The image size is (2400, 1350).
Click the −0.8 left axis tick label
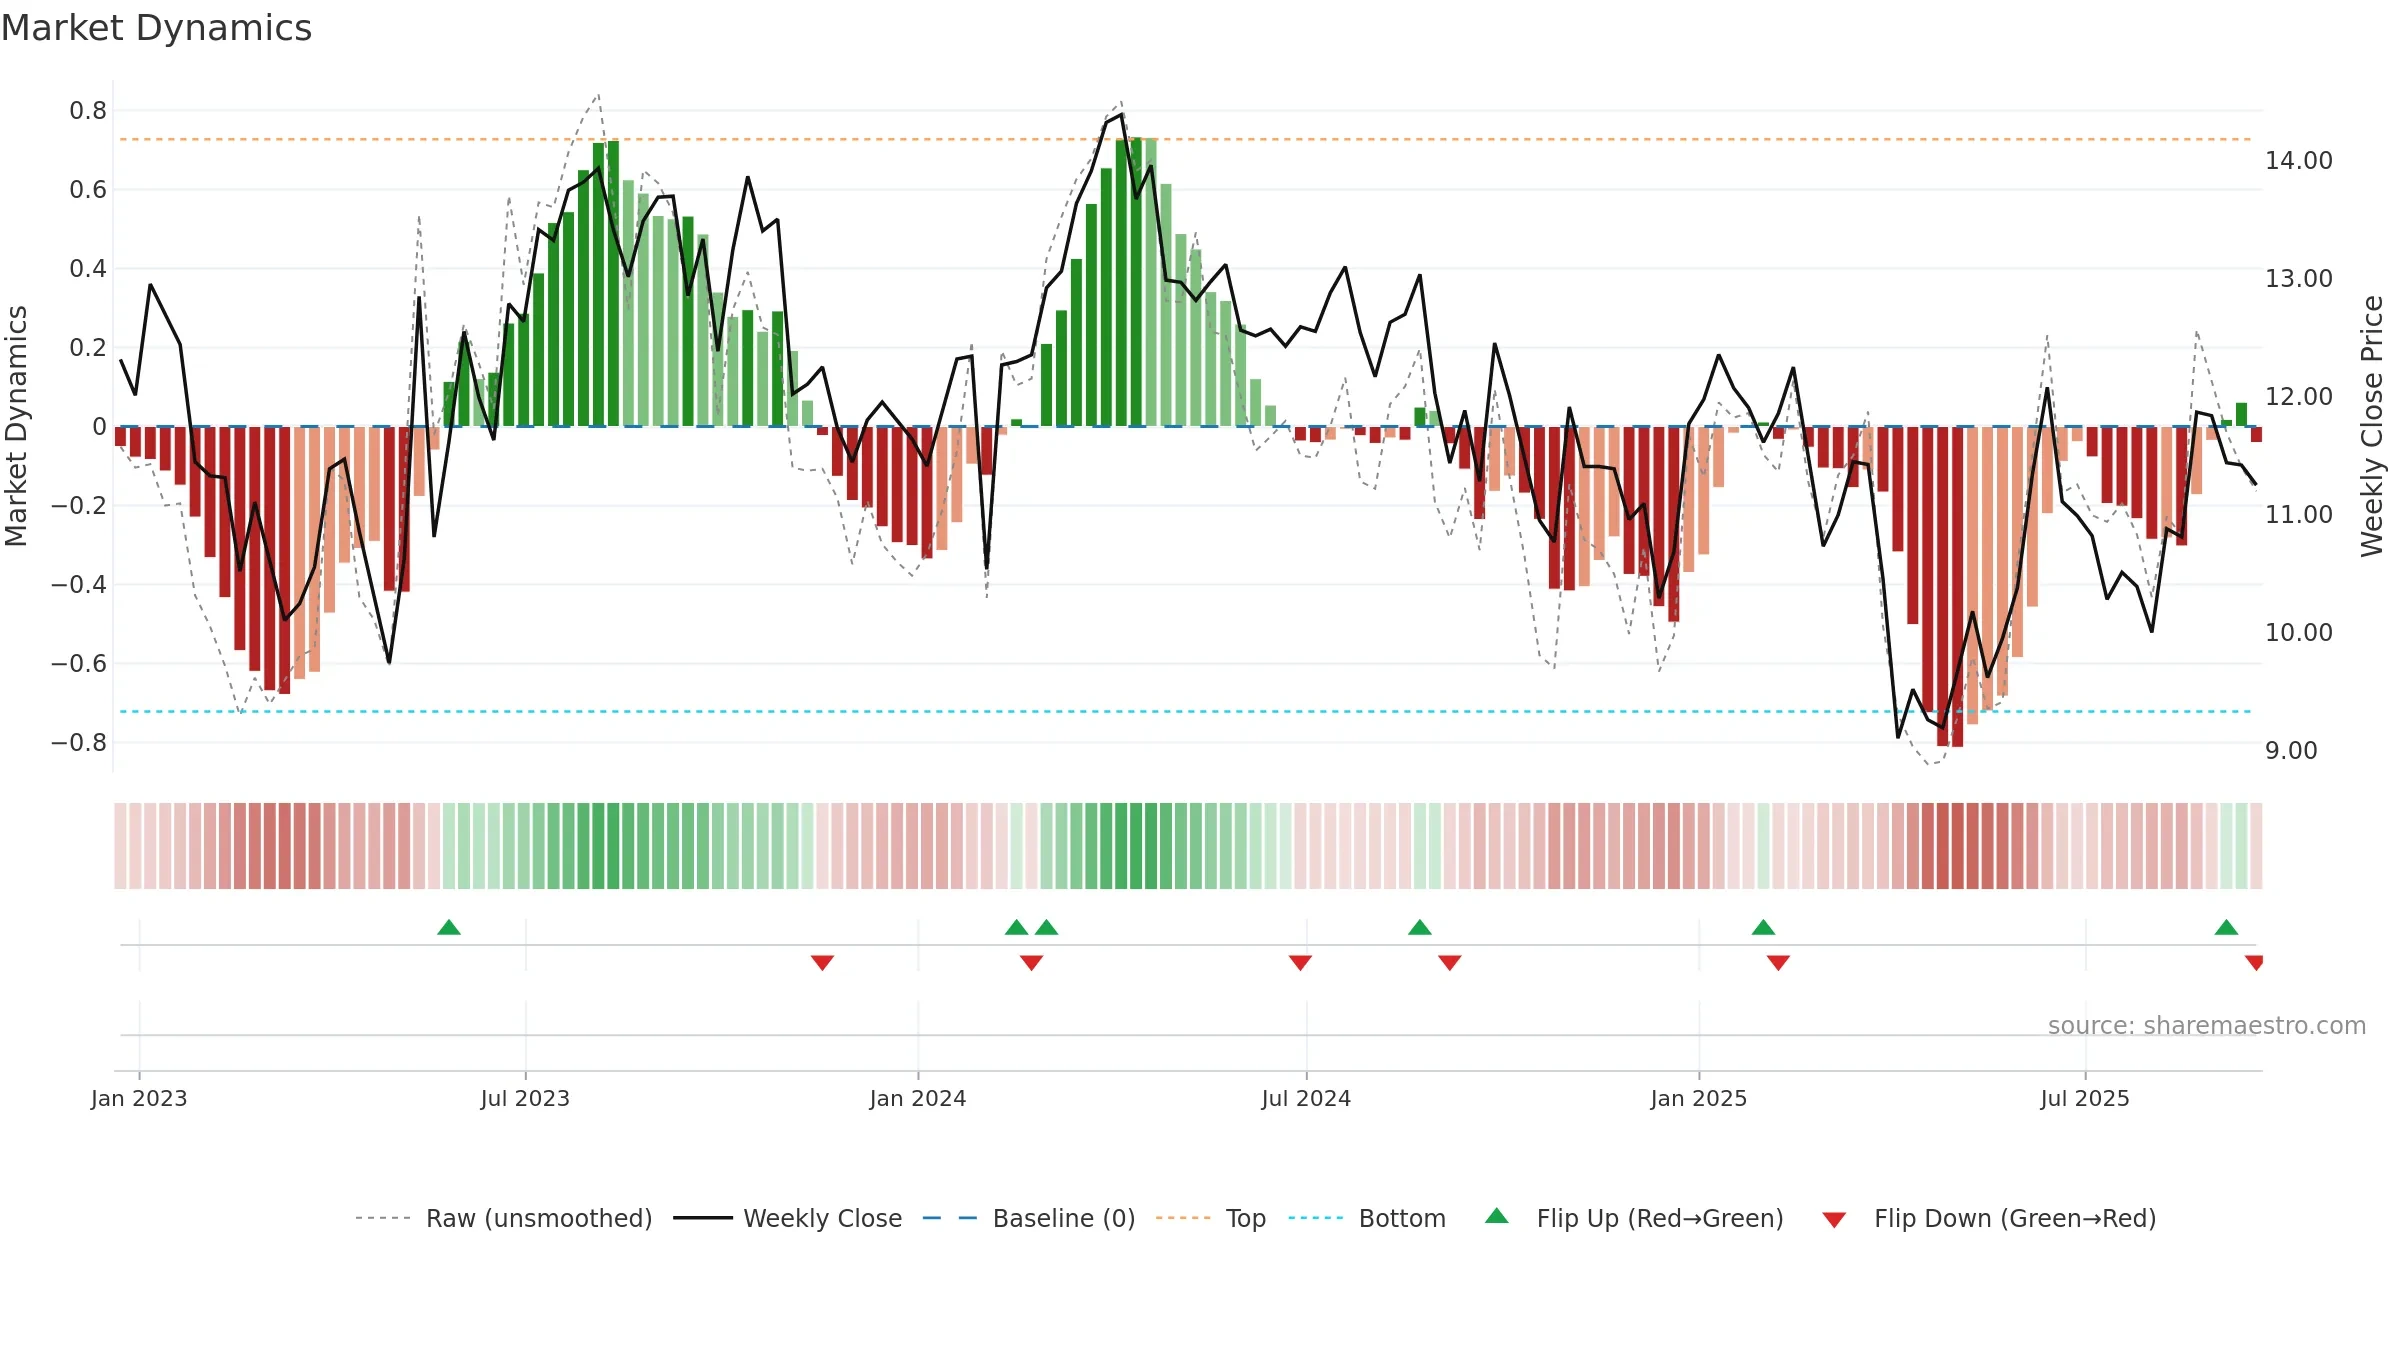point(79,742)
